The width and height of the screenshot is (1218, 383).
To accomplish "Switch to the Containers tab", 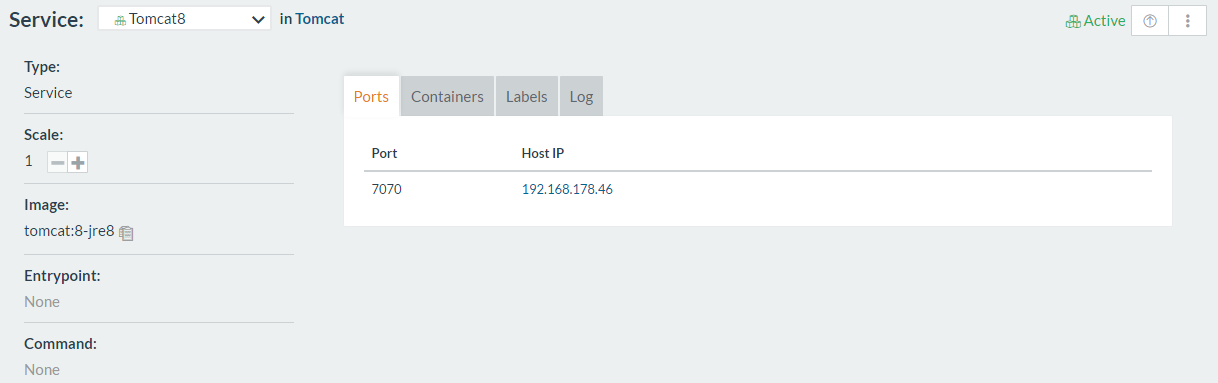I will (447, 96).
